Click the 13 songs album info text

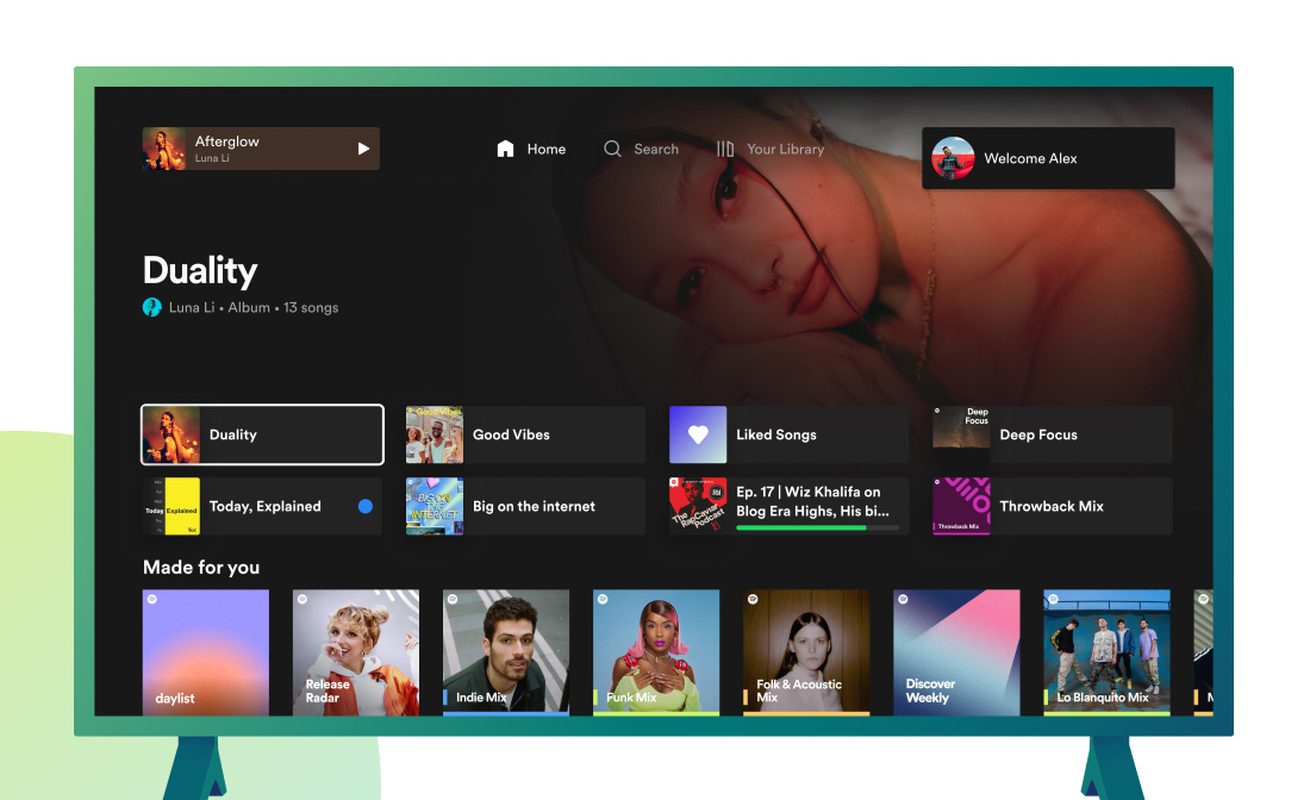(x=311, y=307)
